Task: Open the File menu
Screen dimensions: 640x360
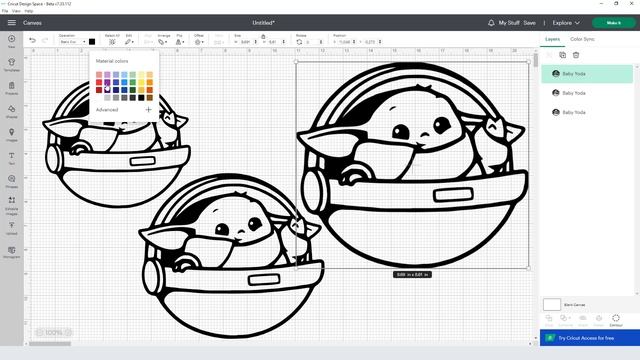Action: coord(5,11)
